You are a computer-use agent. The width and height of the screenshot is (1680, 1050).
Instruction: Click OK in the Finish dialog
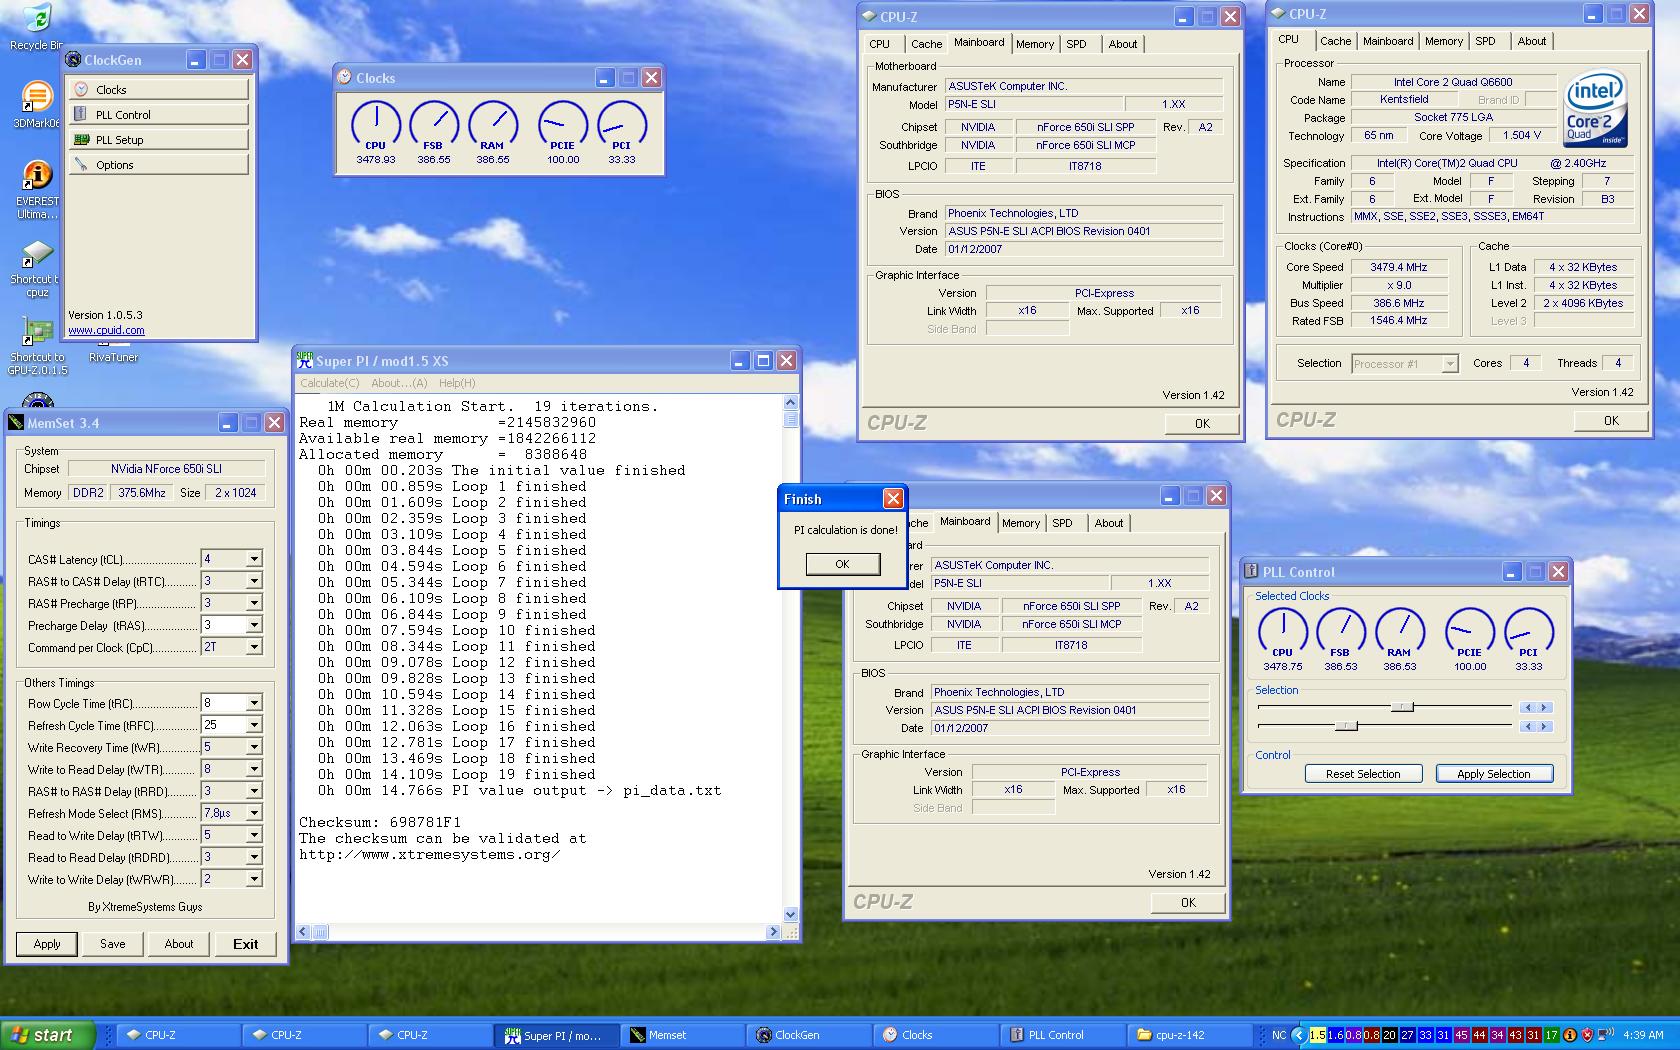pos(843,564)
